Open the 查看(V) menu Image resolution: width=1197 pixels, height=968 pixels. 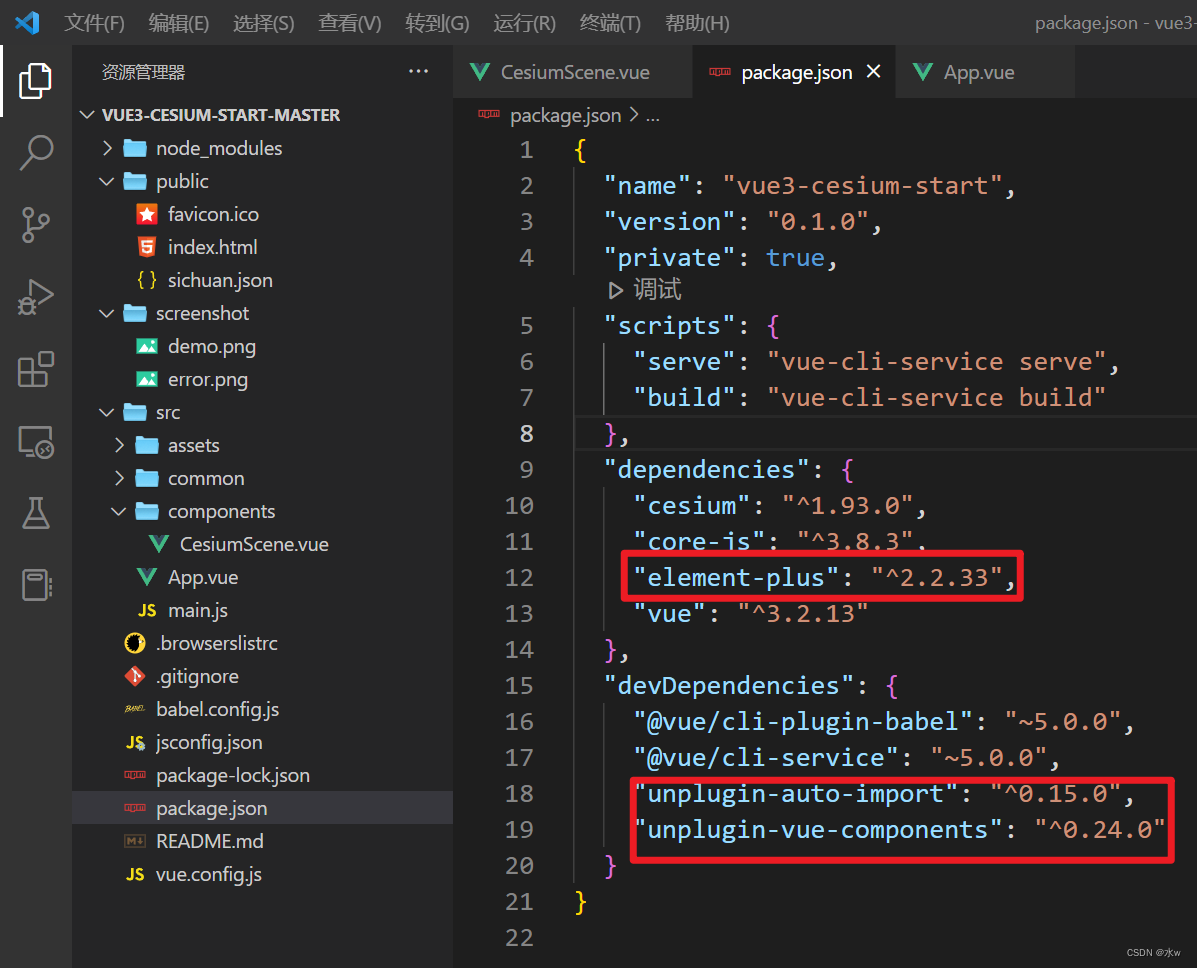pyautogui.click(x=350, y=23)
